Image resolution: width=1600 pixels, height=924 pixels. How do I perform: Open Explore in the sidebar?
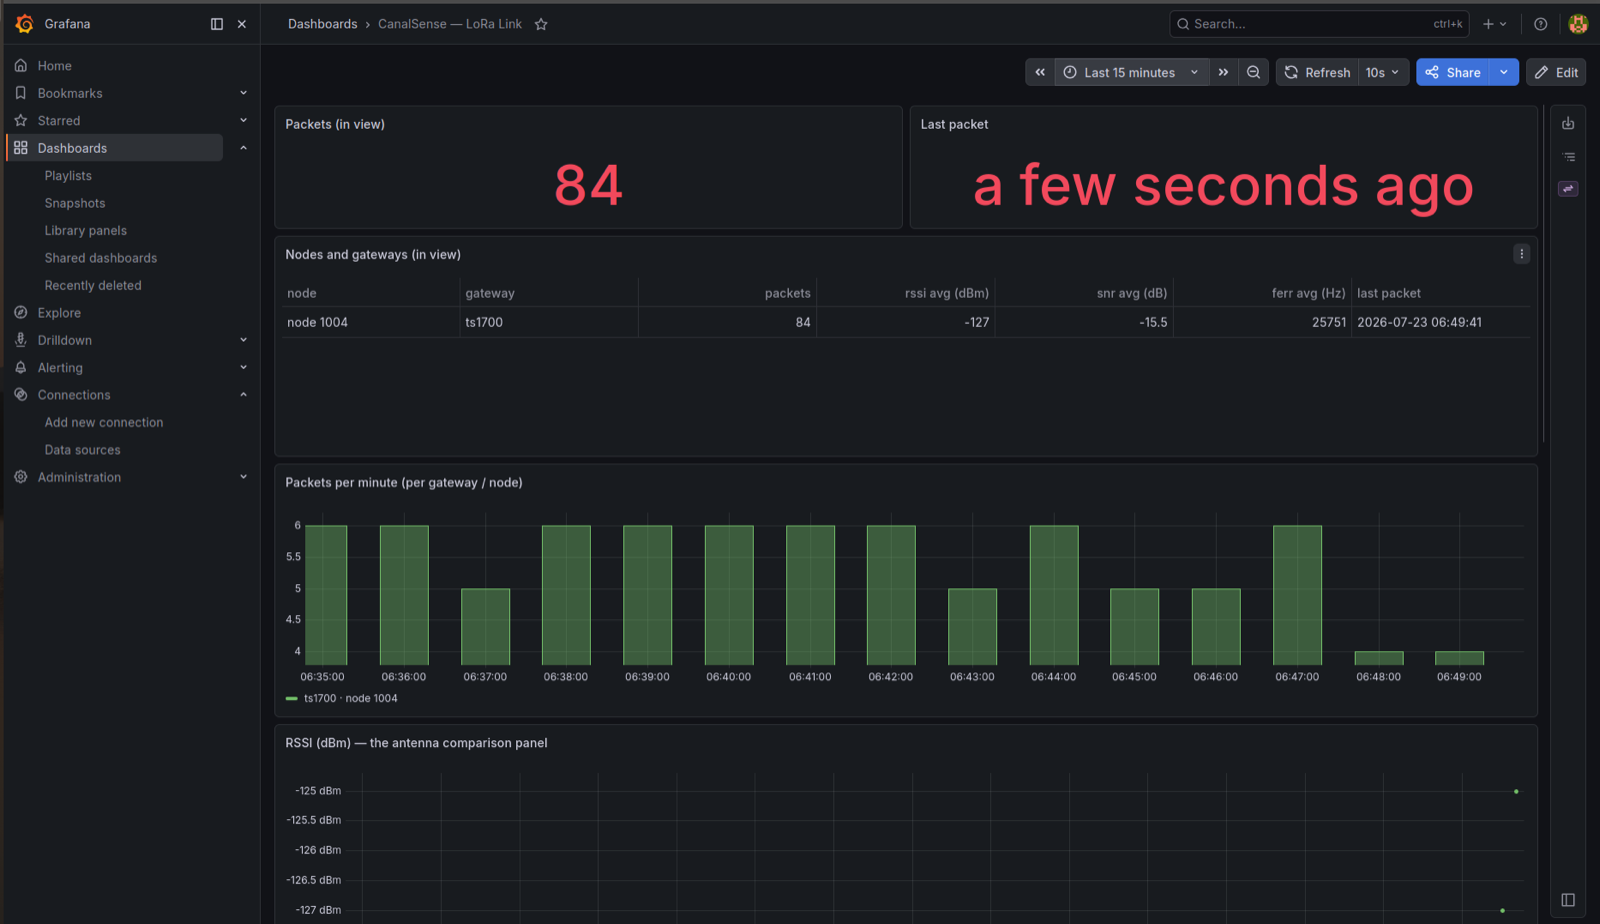pyautogui.click(x=59, y=313)
